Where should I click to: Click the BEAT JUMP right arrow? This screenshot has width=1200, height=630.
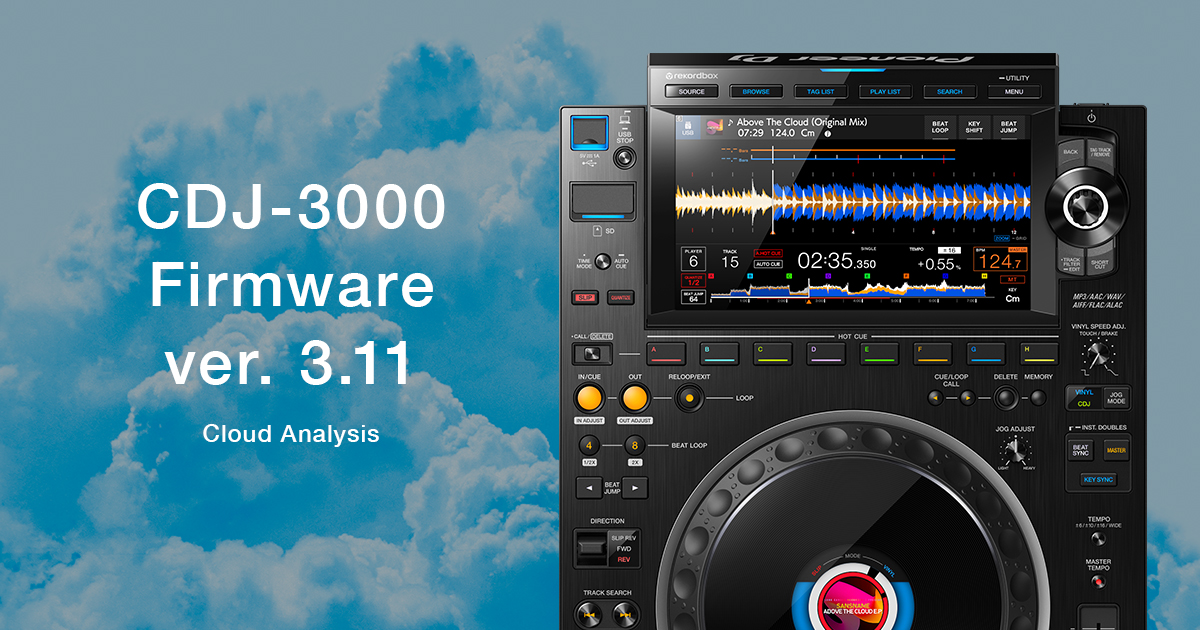tap(635, 488)
